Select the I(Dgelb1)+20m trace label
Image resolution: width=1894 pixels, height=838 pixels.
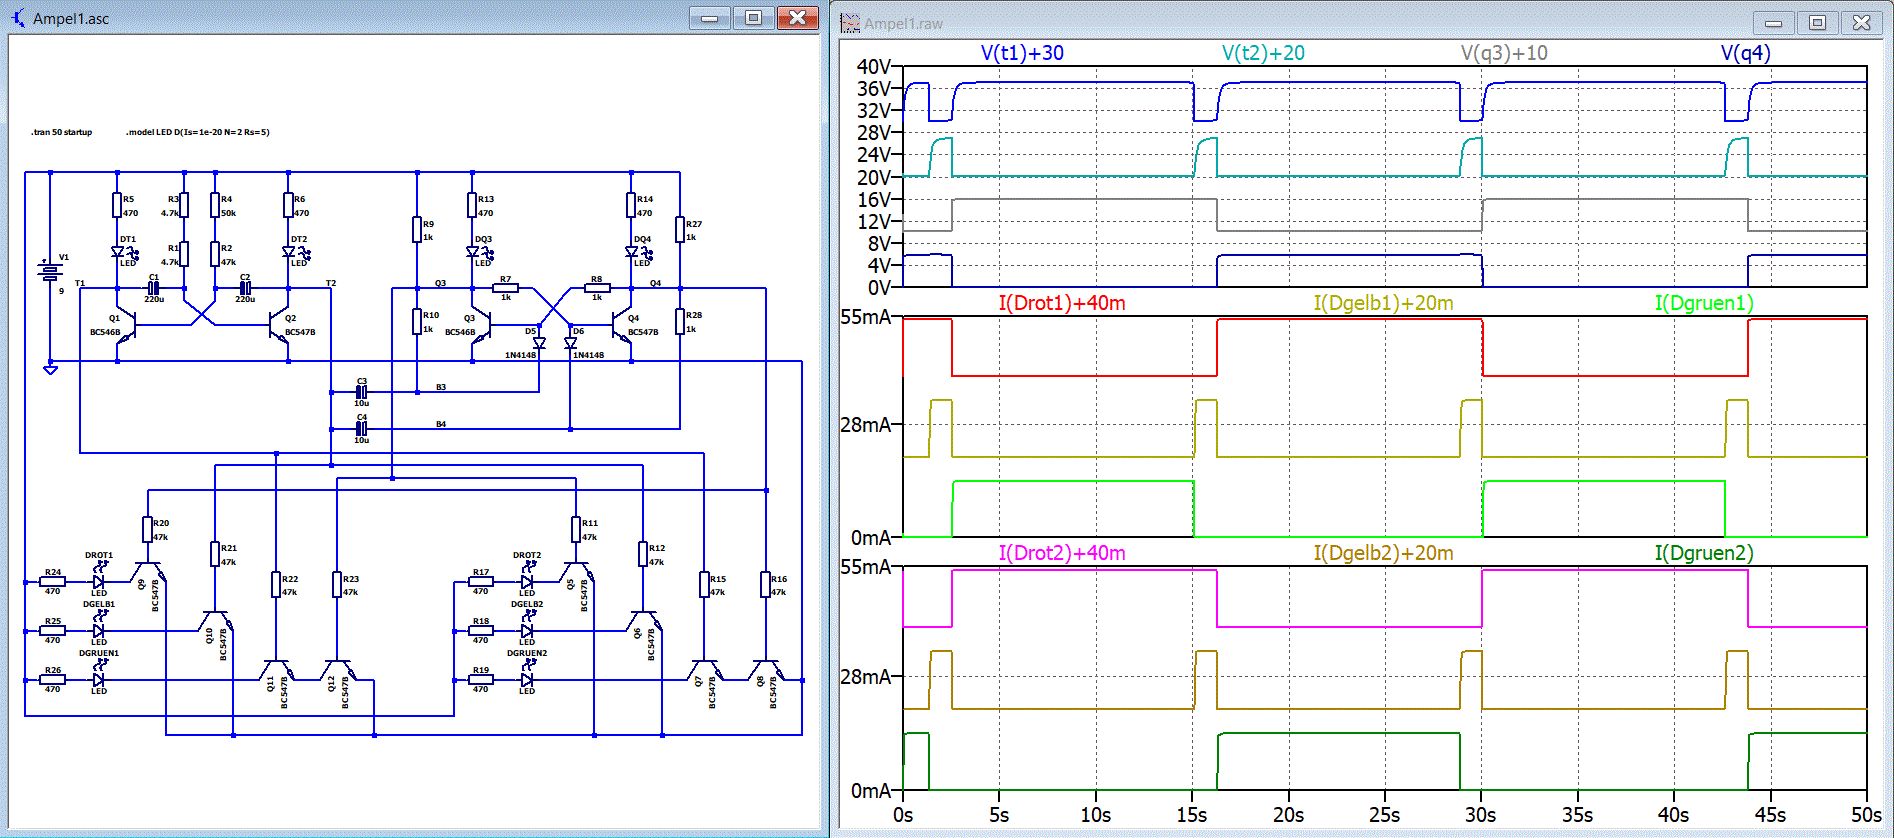pyautogui.click(x=1383, y=303)
